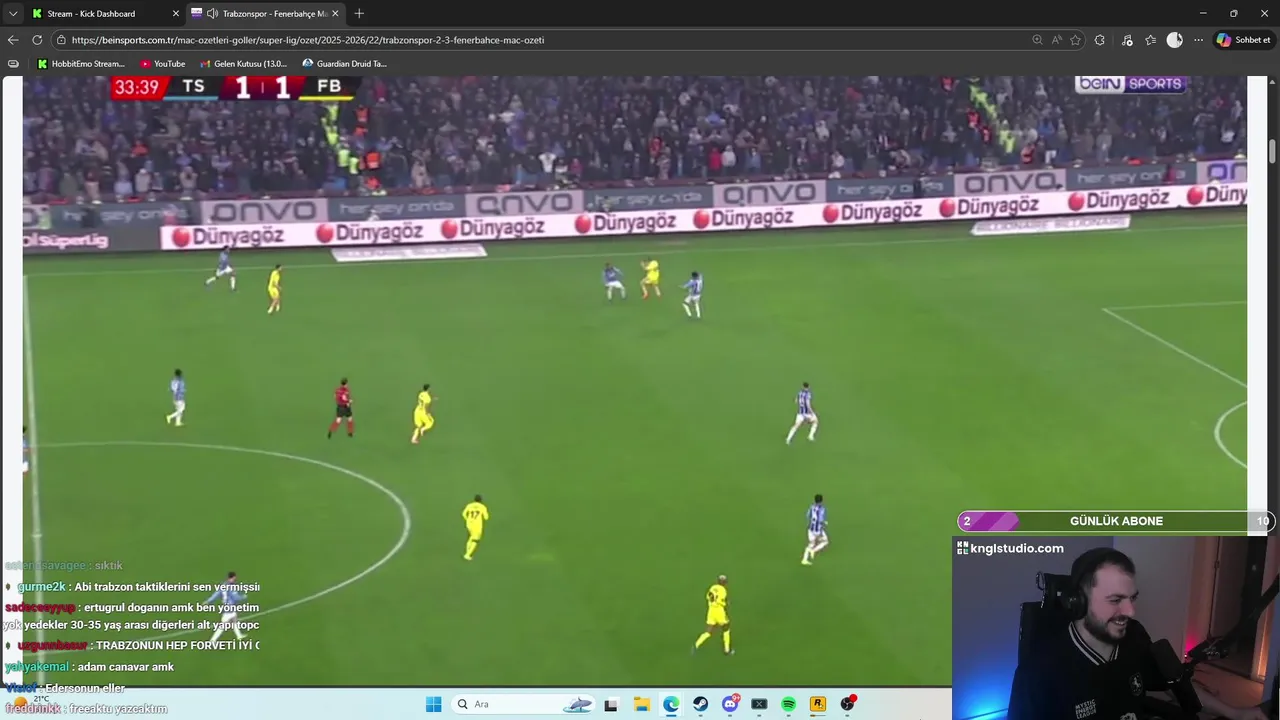Open the media control music icon
The image size is (1280, 720).
(1127, 40)
